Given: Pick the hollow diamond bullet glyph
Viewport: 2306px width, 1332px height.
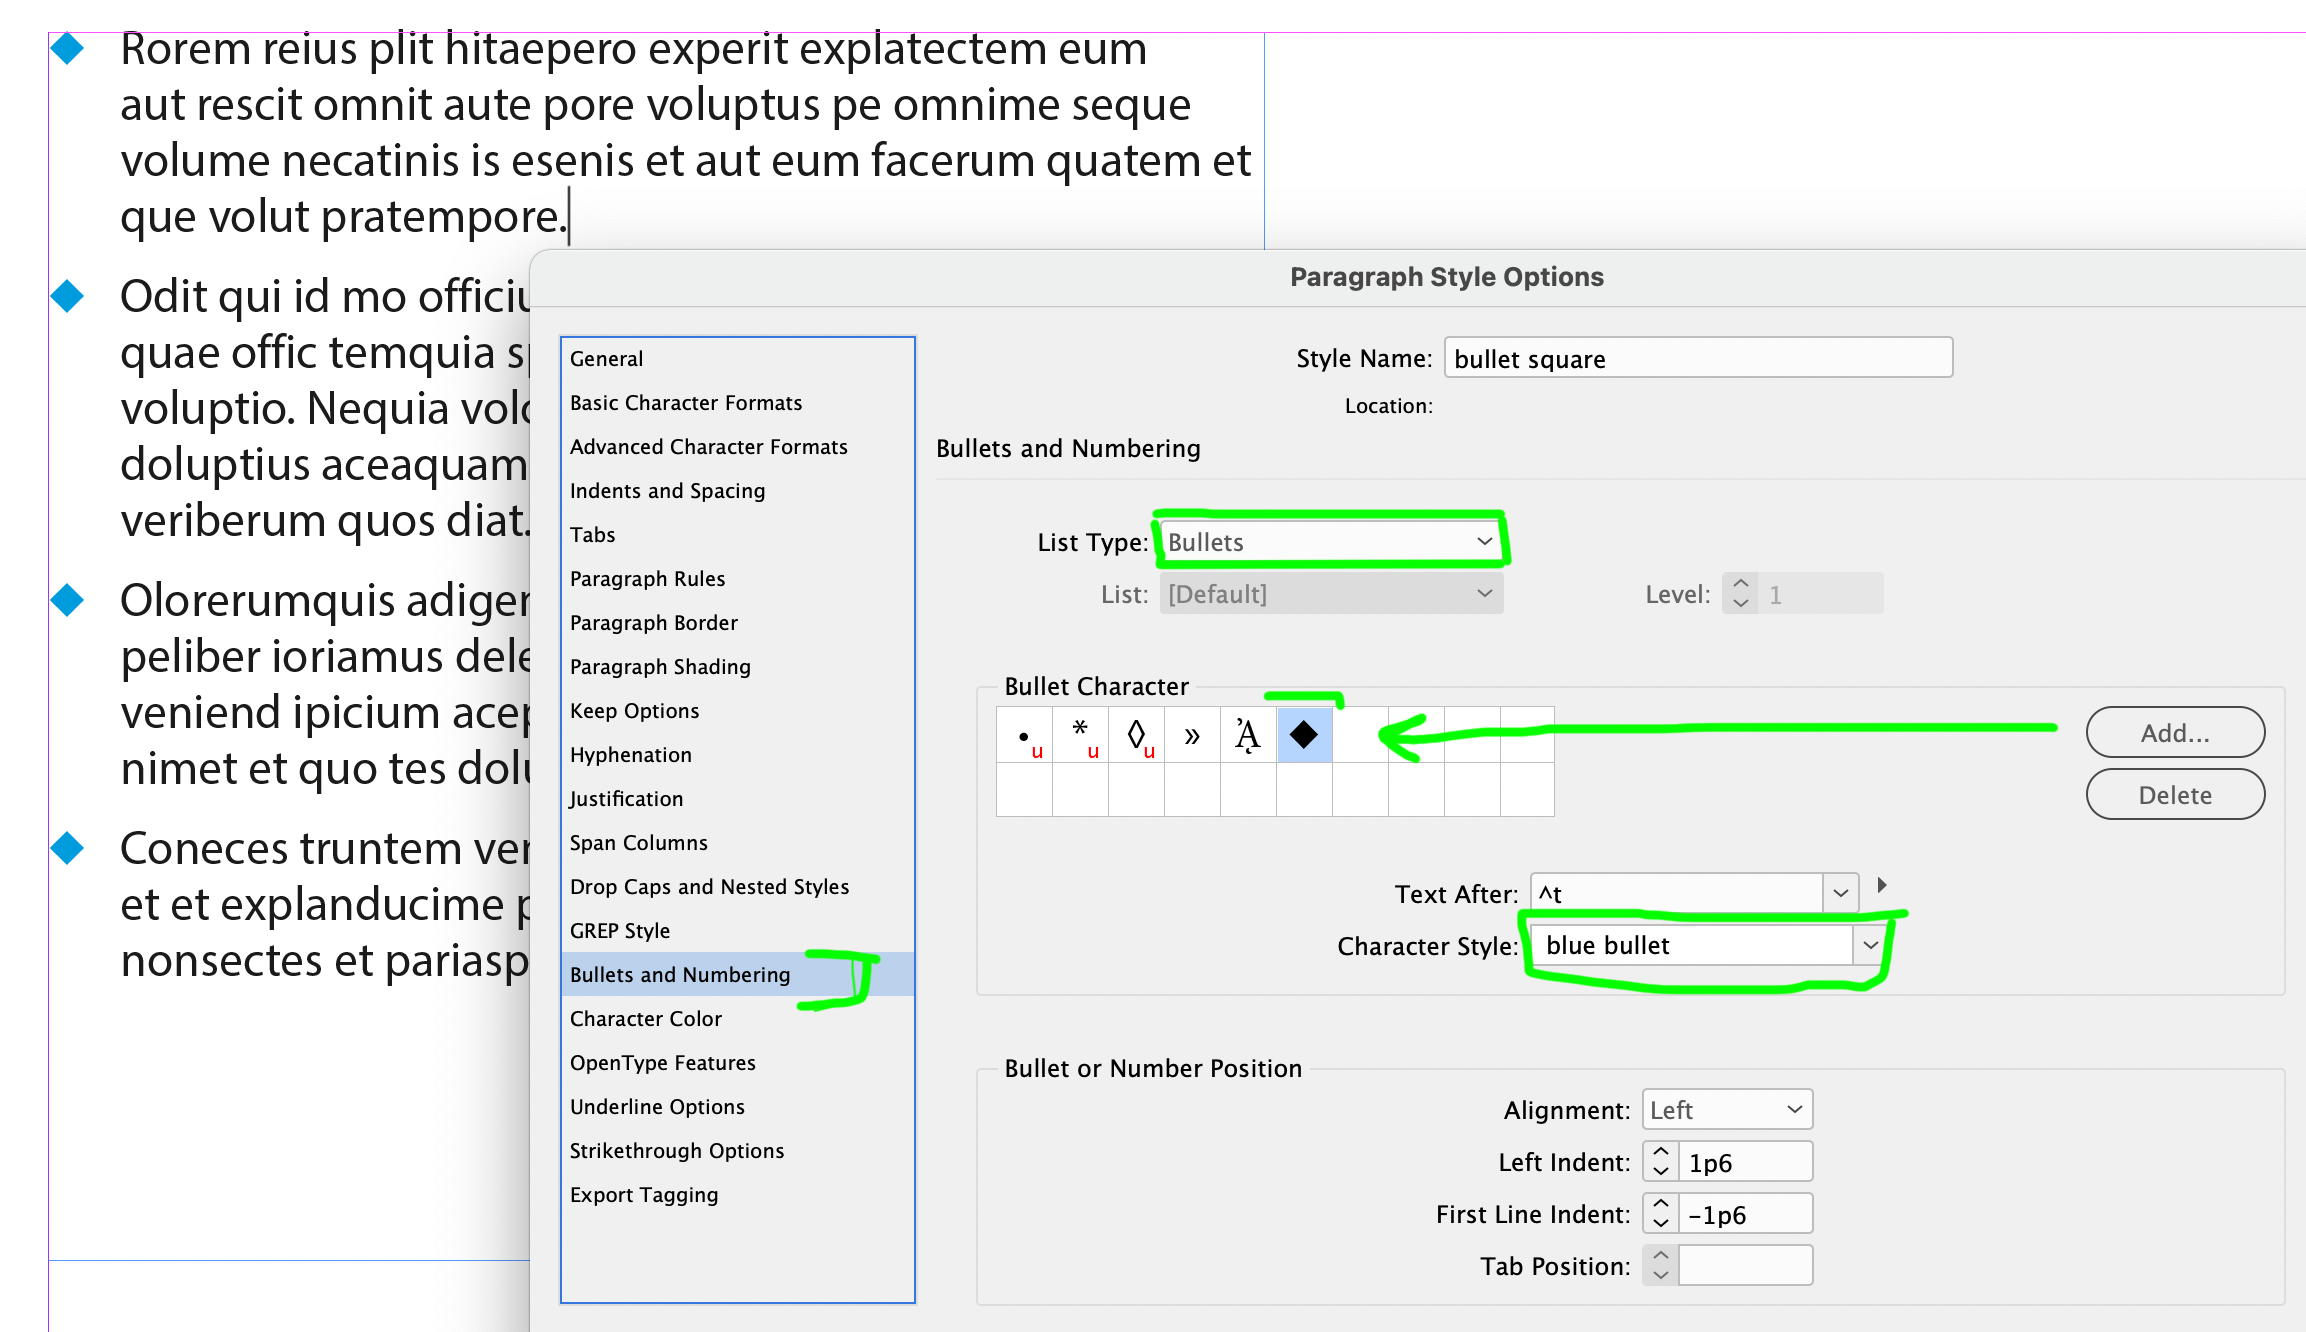Looking at the screenshot, I should [x=1136, y=735].
